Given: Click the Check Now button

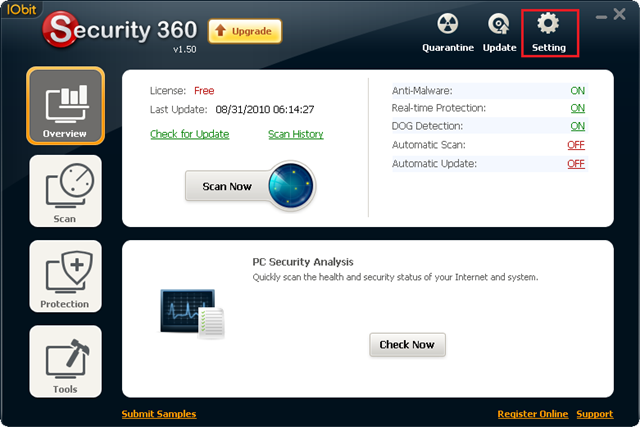Looking at the screenshot, I should click(407, 345).
